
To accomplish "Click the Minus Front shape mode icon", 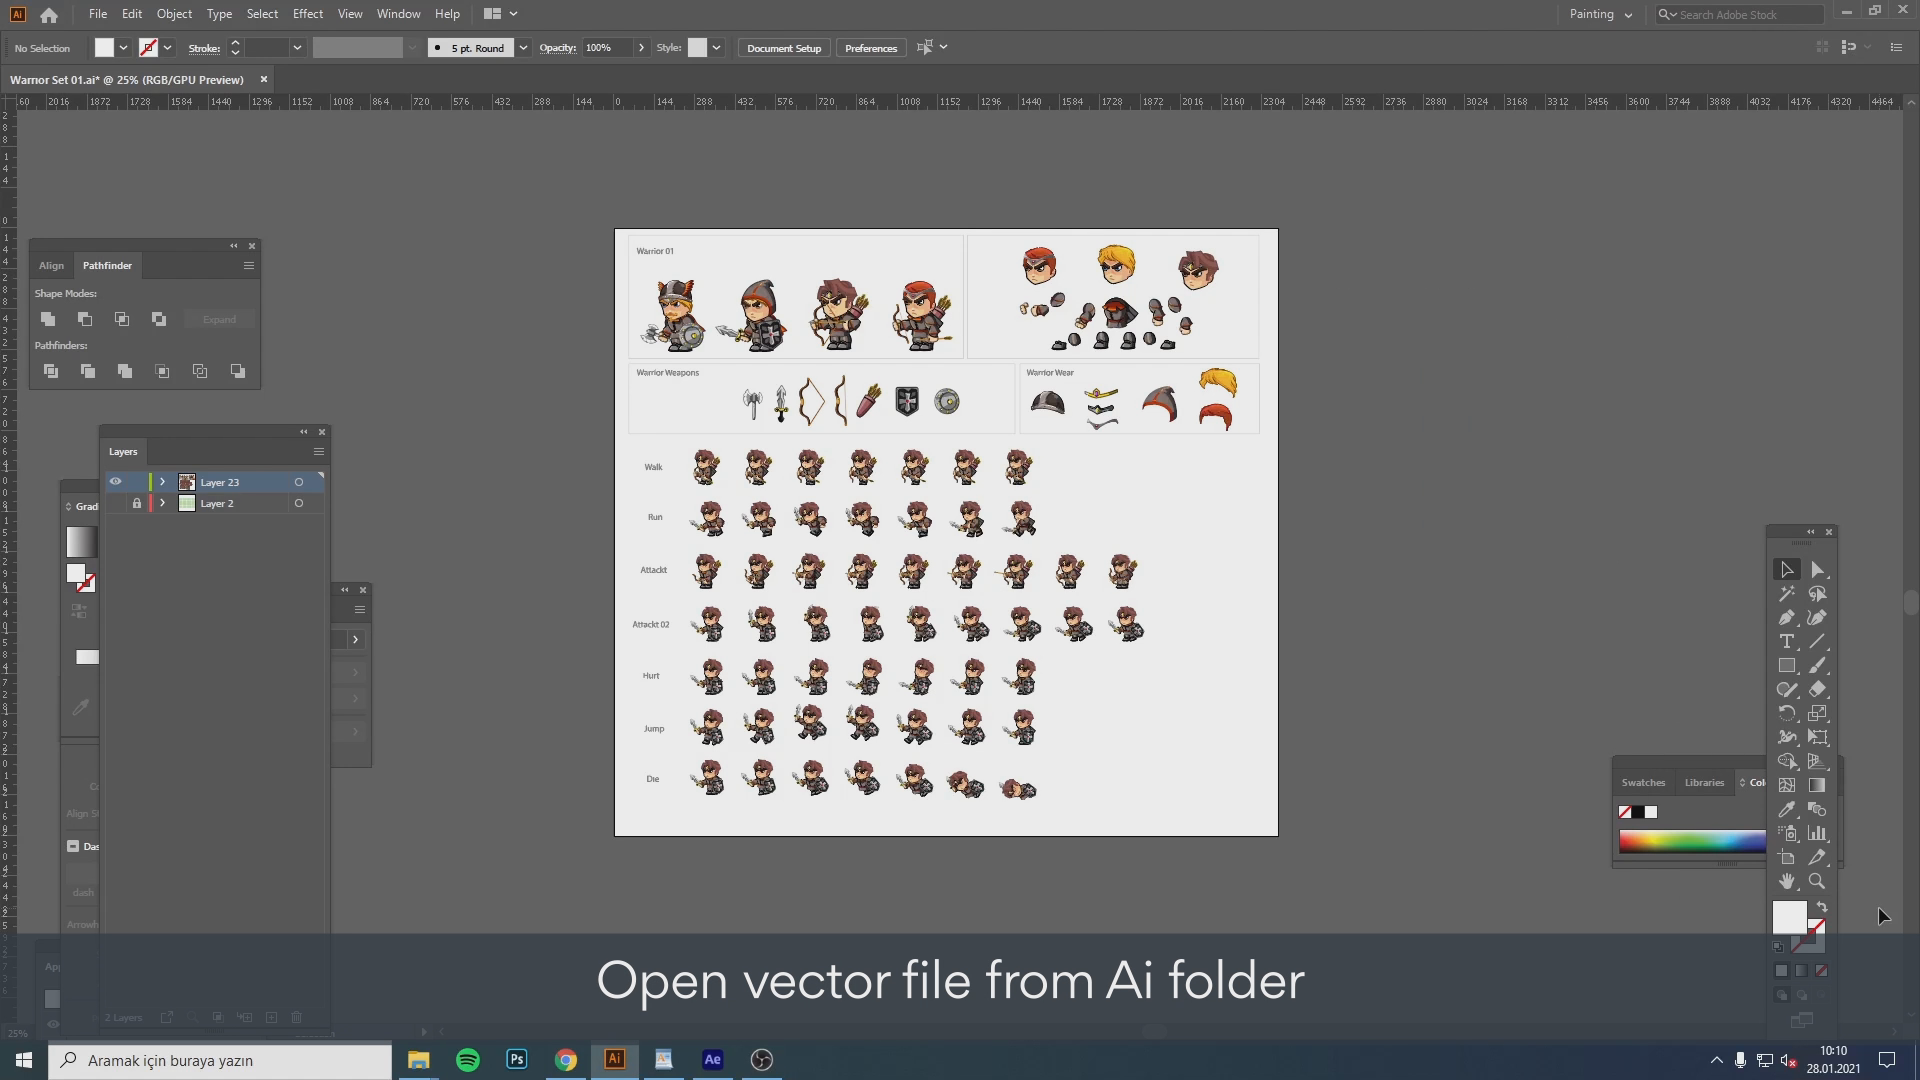I will coord(84,319).
